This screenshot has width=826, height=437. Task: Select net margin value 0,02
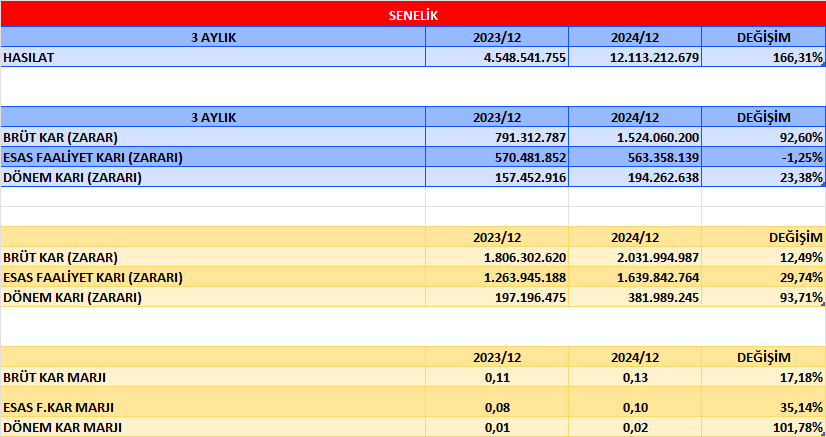(x=635, y=427)
